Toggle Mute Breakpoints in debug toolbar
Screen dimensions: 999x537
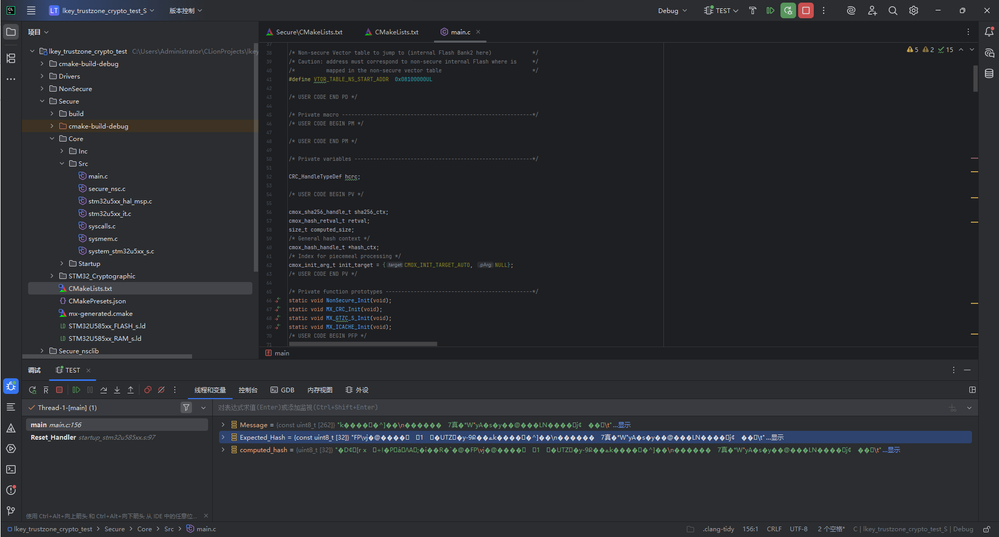[161, 390]
